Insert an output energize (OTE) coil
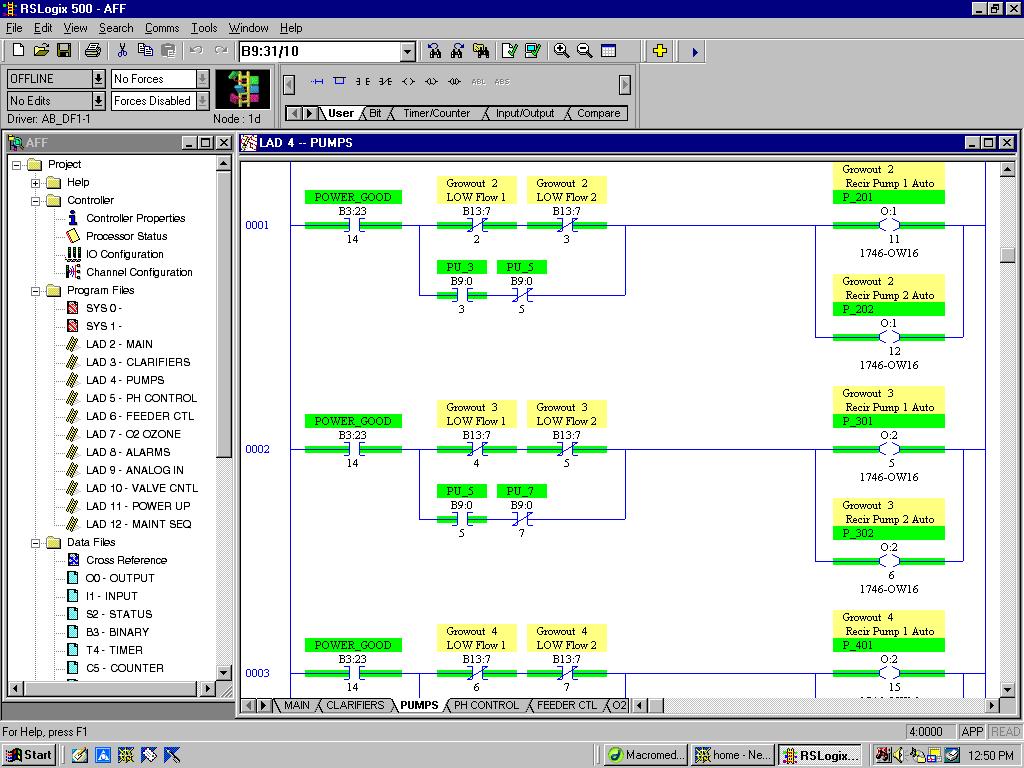The height and width of the screenshot is (768, 1024). pyautogui.click(x=408, y=82)
